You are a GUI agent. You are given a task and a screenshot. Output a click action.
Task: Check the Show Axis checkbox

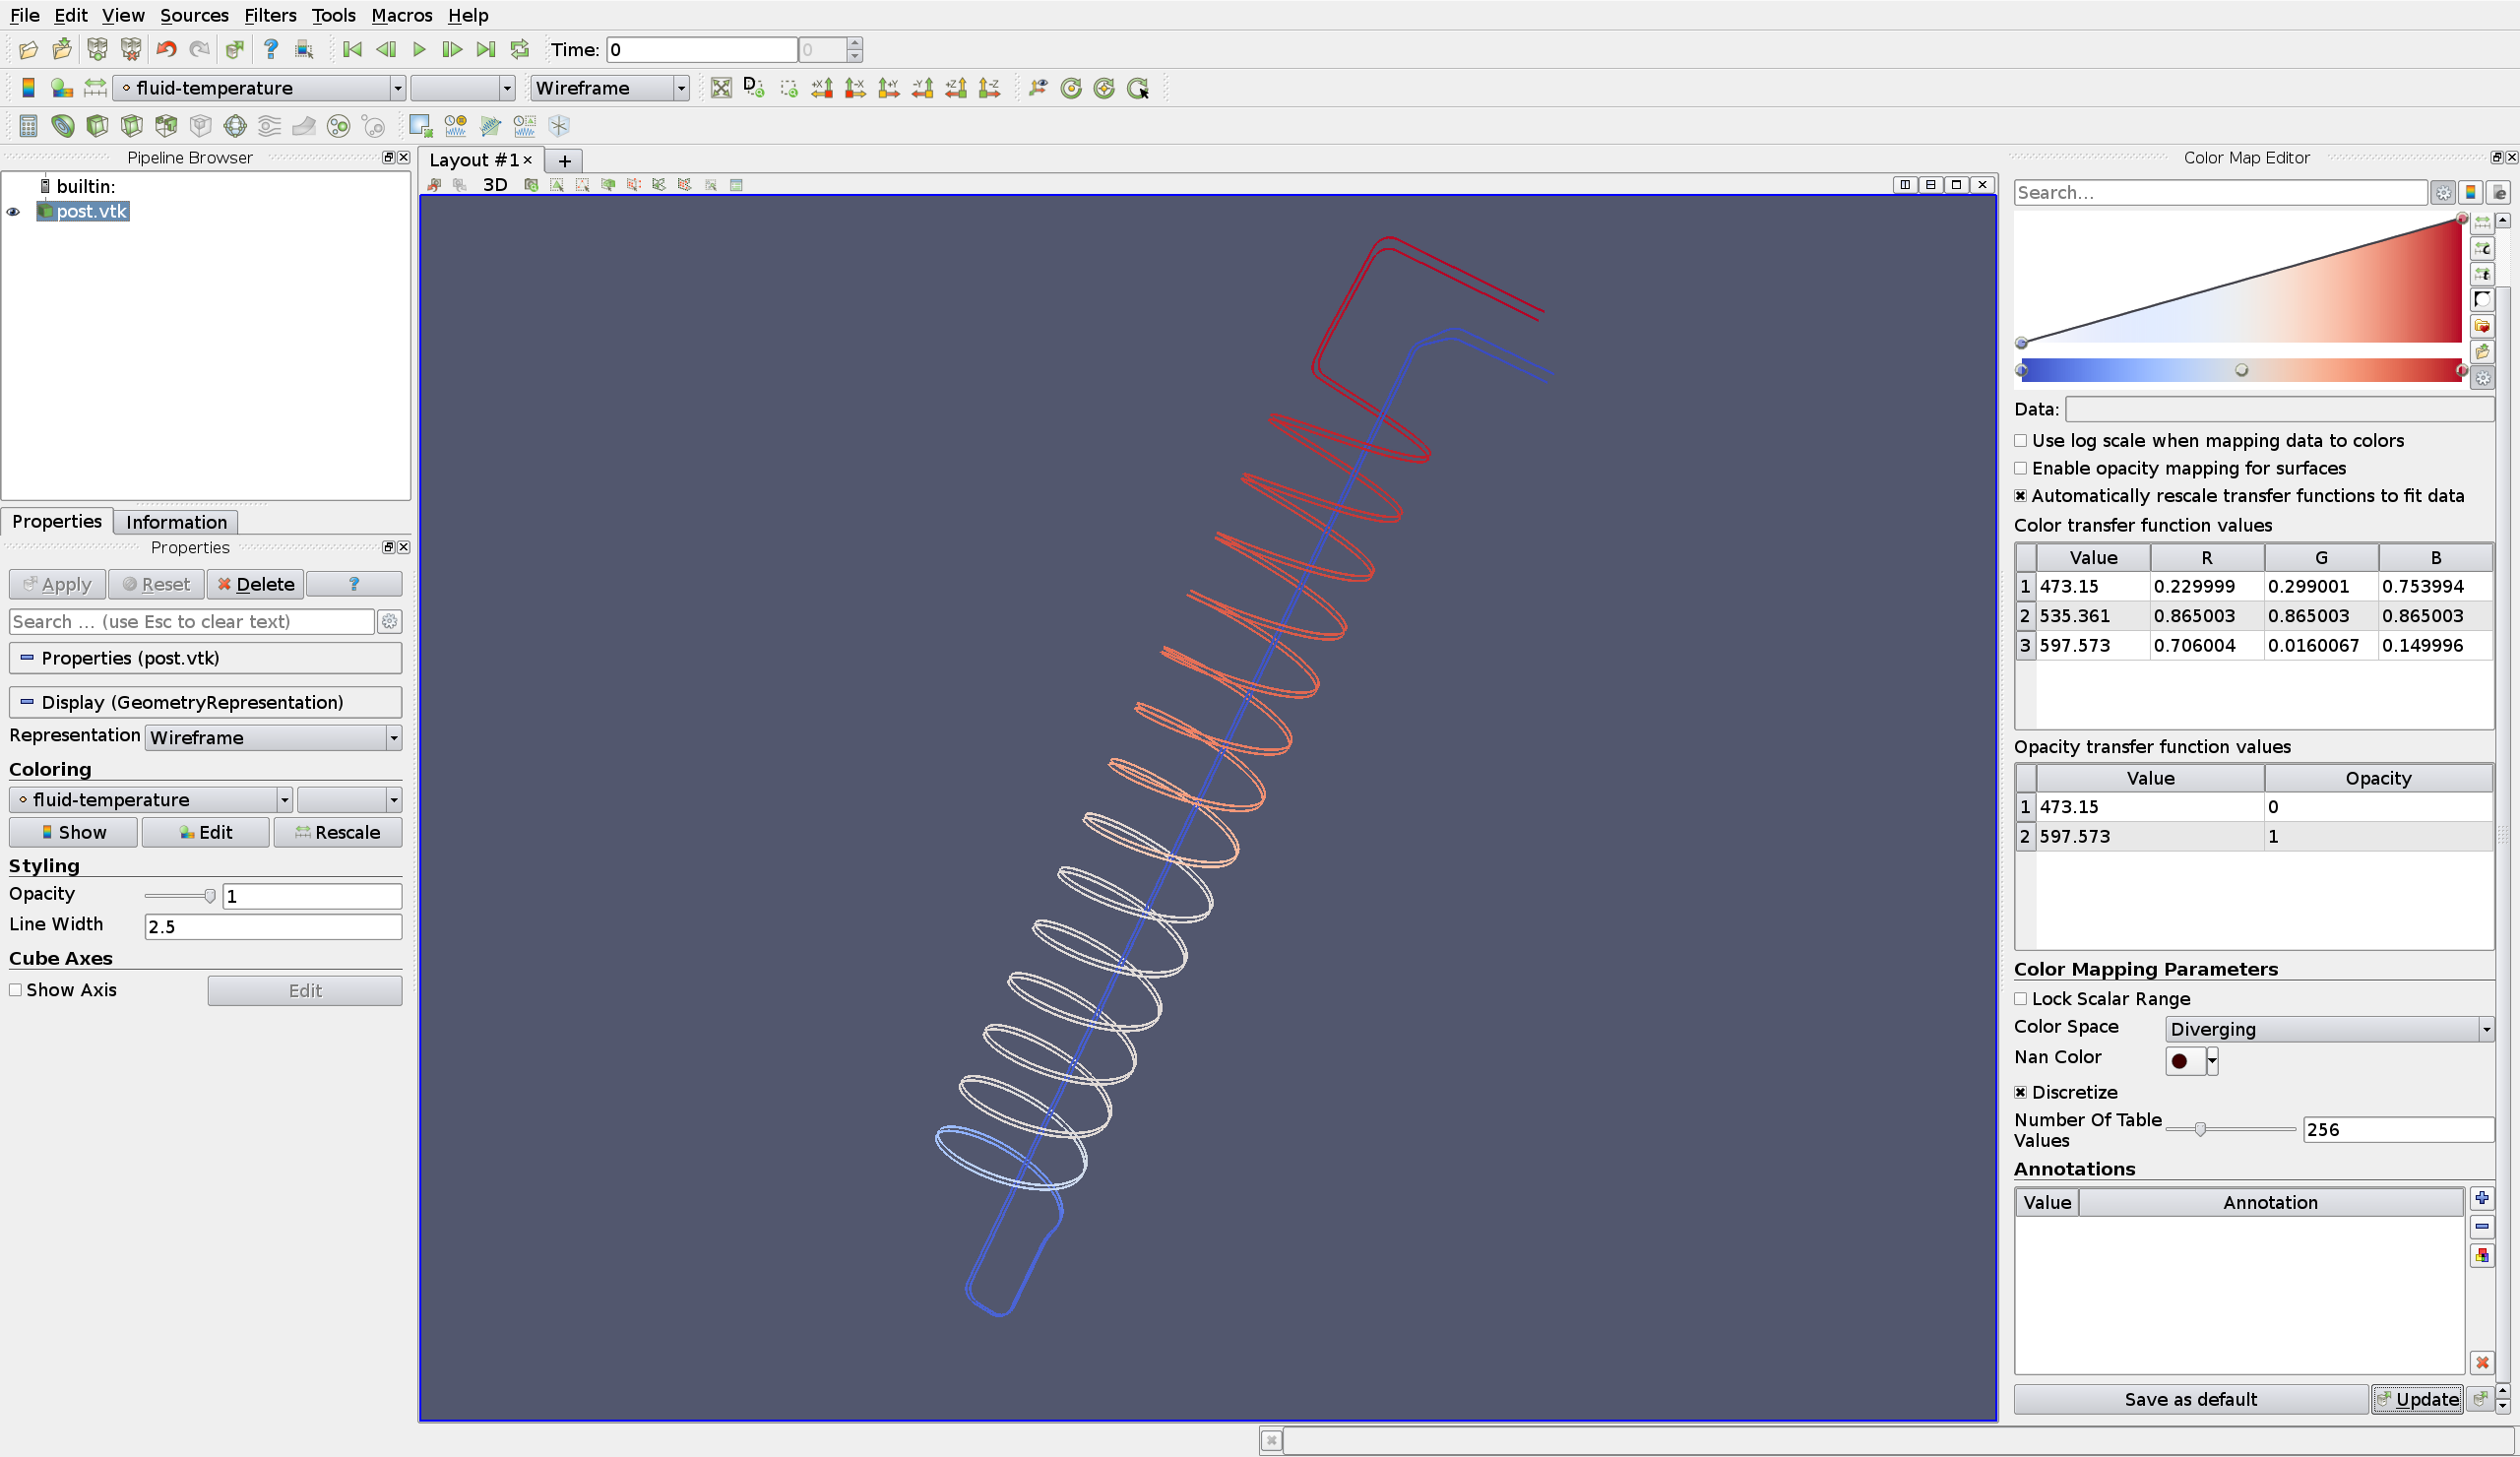[15, 990]
